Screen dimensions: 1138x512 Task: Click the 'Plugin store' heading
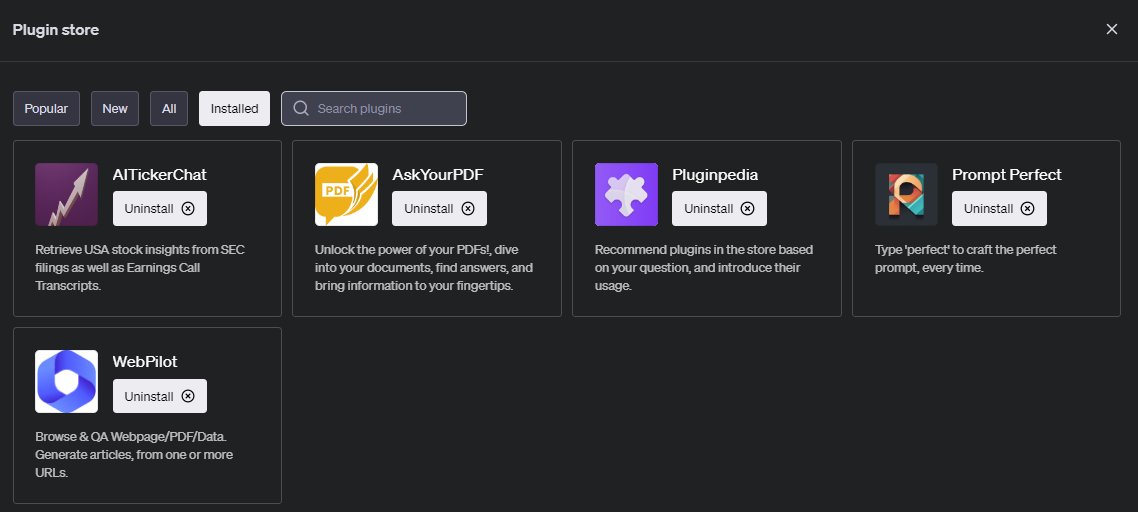(x=56, y=30)
